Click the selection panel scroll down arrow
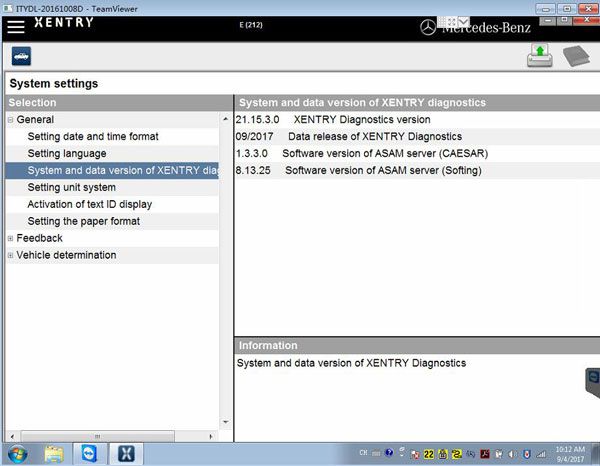 click(x=225, y=422)
